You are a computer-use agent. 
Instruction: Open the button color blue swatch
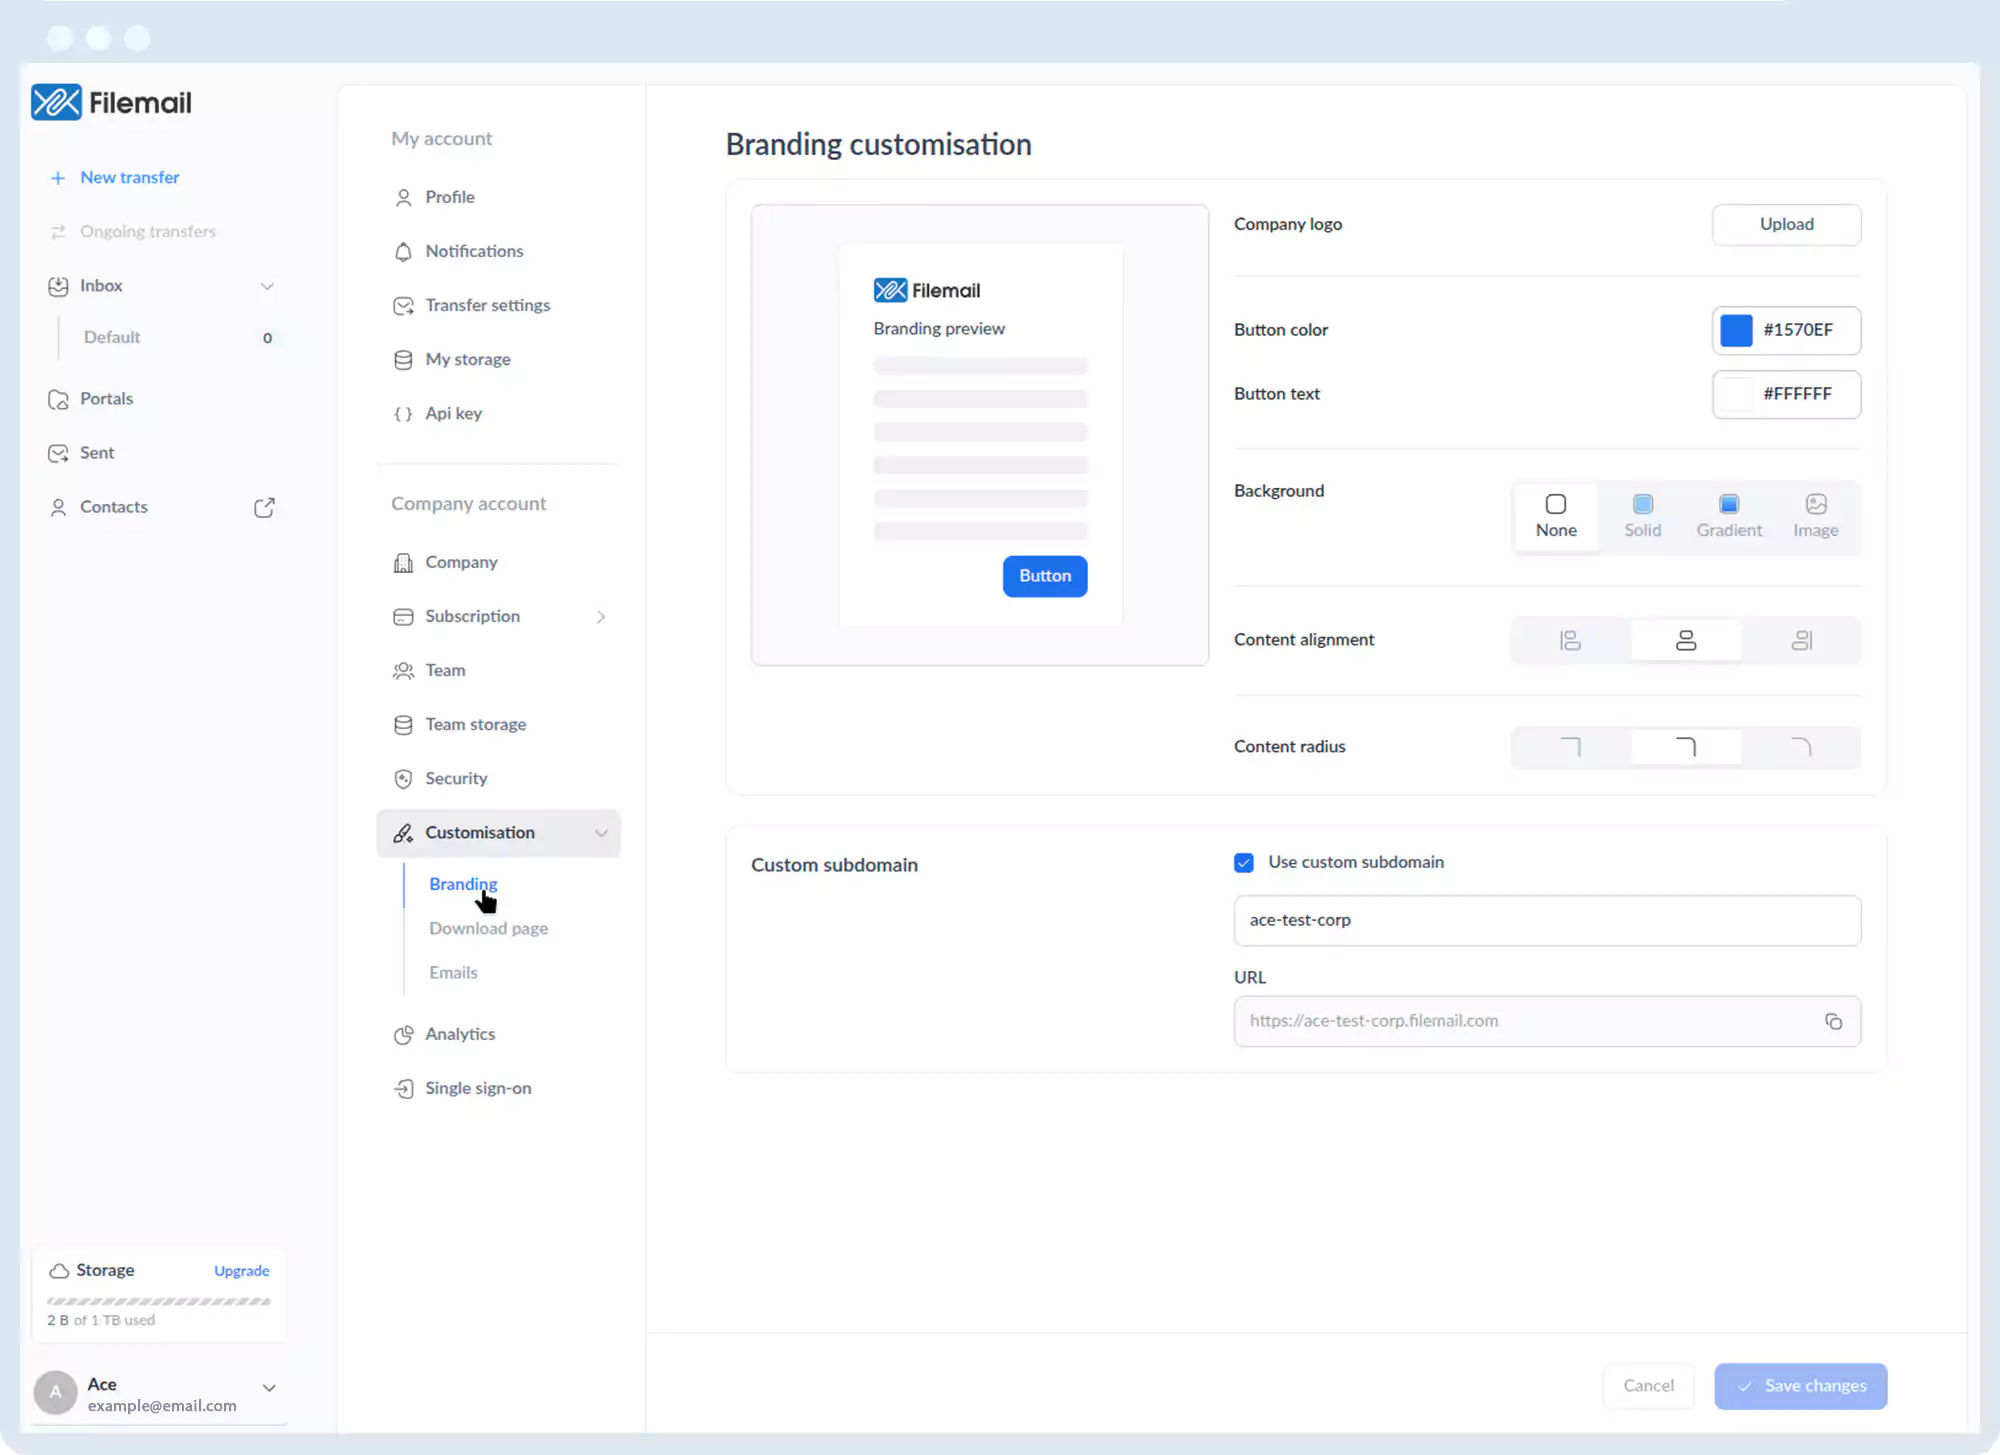click(x=1736, y=330)
